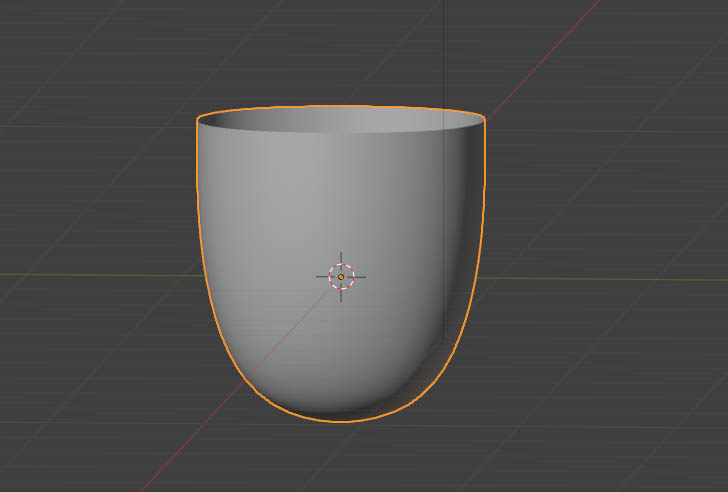Click the cup's lit left outer surface
The height and width of the screenshot is (492, 728).
(x=270, y=230)
